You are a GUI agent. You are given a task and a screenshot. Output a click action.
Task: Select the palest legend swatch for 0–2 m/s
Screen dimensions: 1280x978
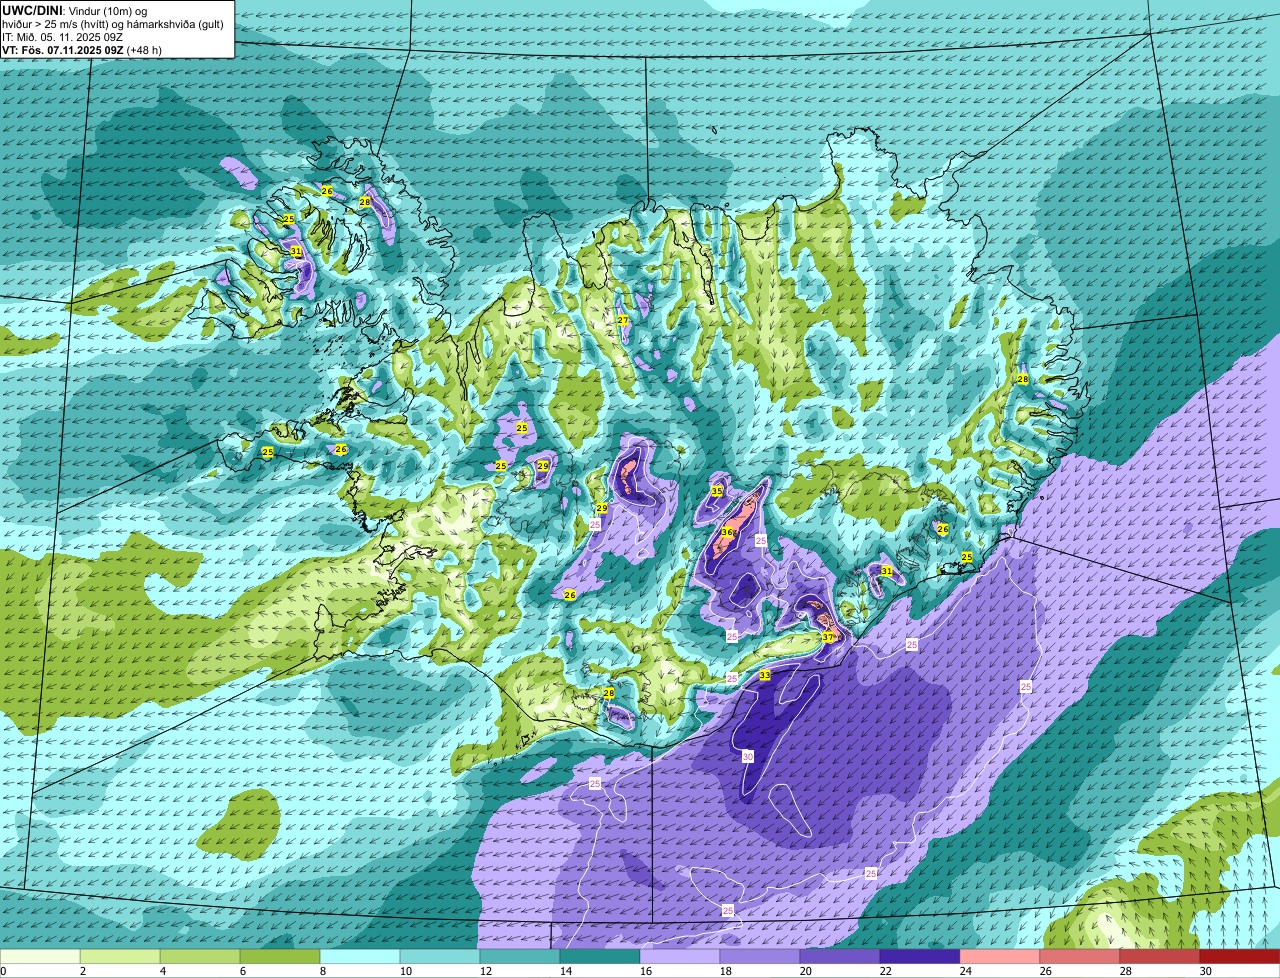pos(40,956)
